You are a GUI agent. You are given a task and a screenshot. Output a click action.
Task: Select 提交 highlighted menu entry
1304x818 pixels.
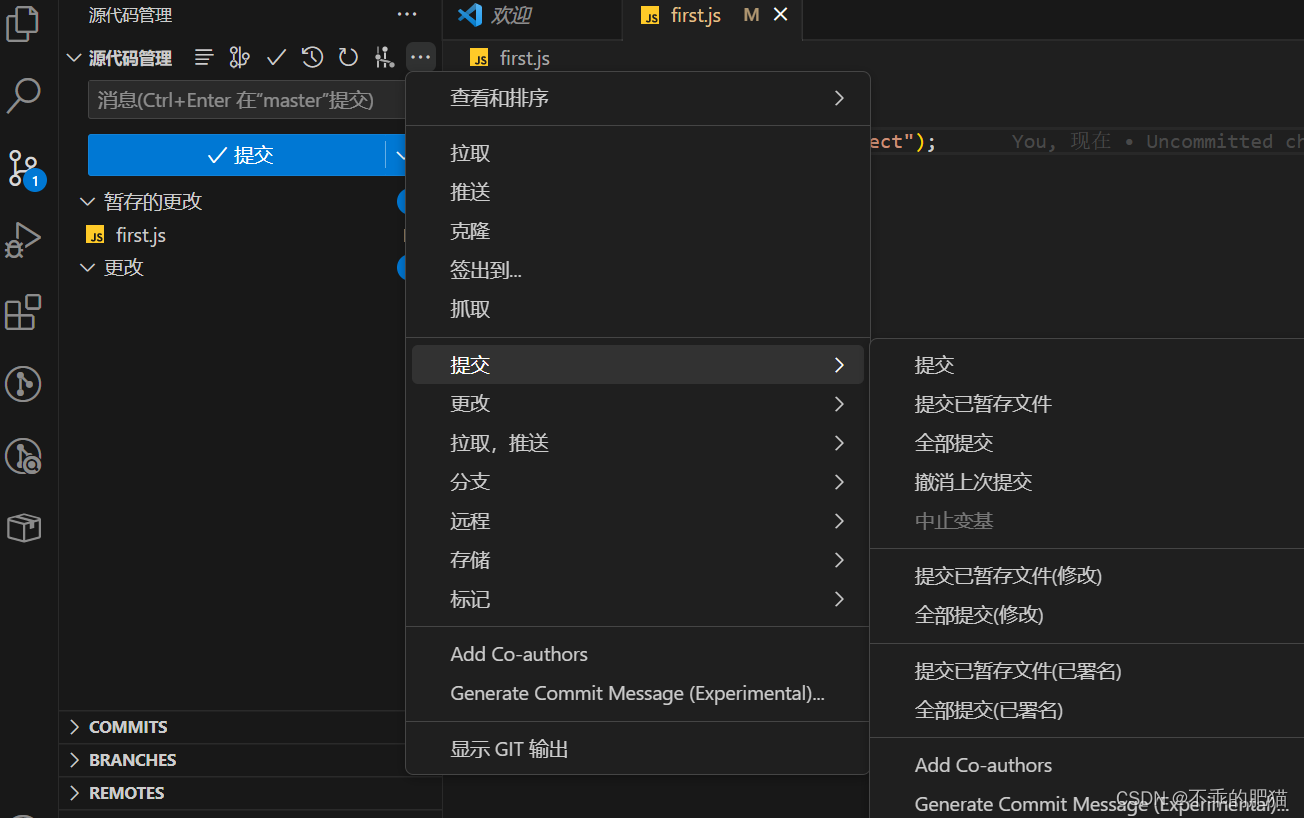point(637,365)
